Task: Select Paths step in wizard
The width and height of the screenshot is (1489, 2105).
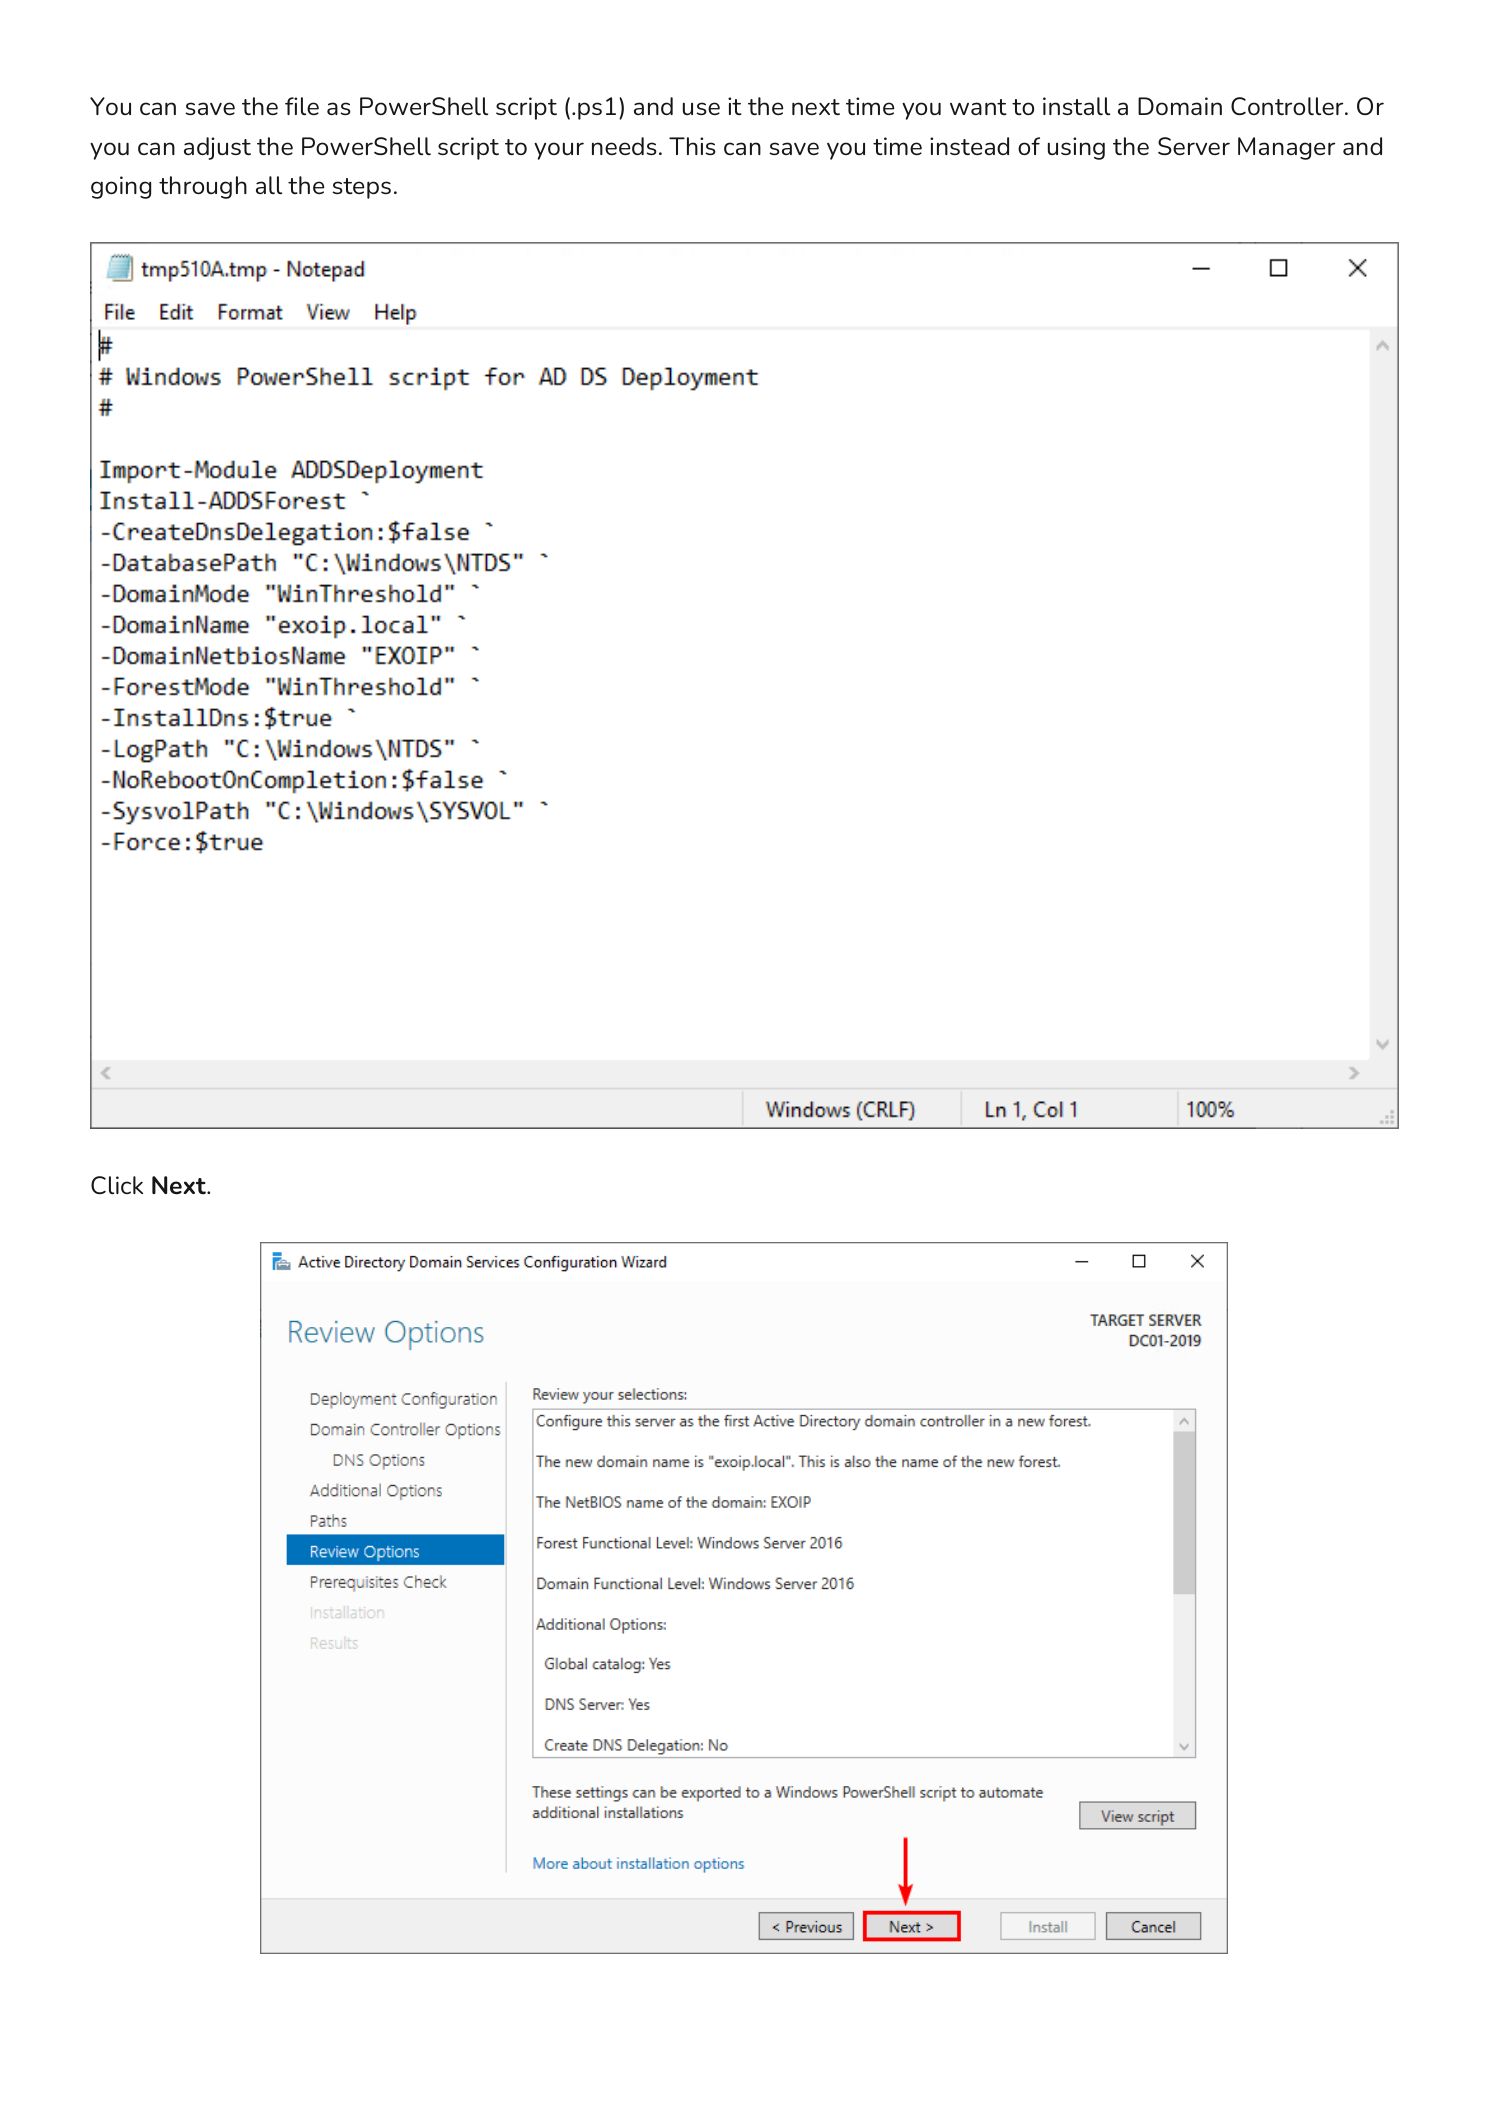Action: click(x=328, y=1520)
